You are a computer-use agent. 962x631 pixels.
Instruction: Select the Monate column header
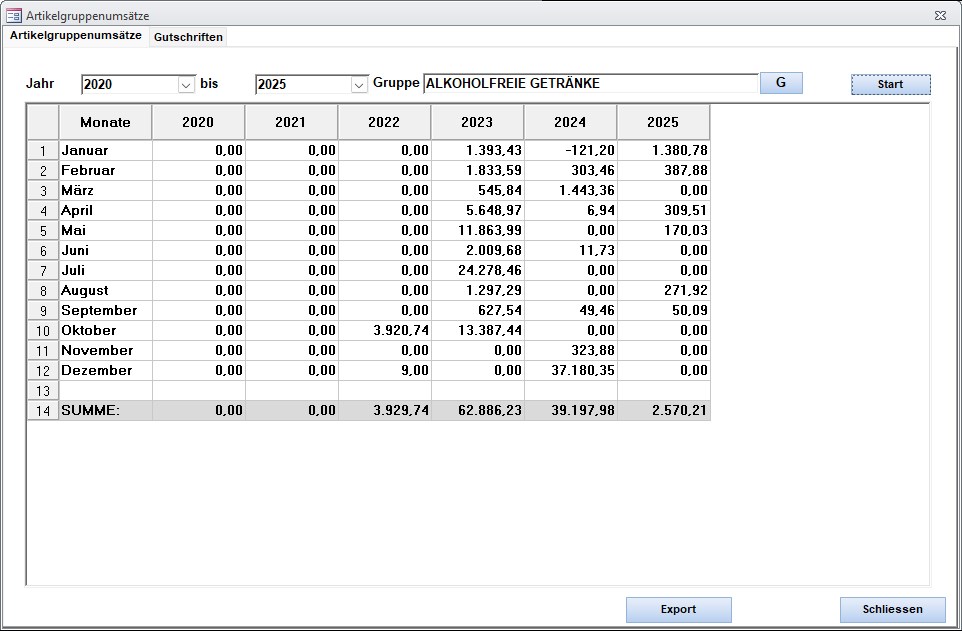pos(105,122)
